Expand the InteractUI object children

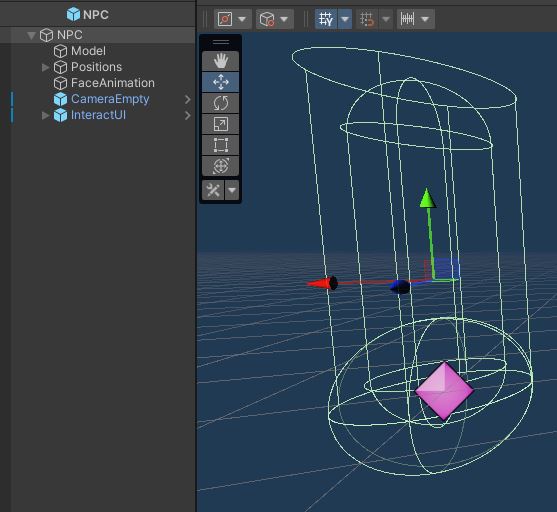45,115
